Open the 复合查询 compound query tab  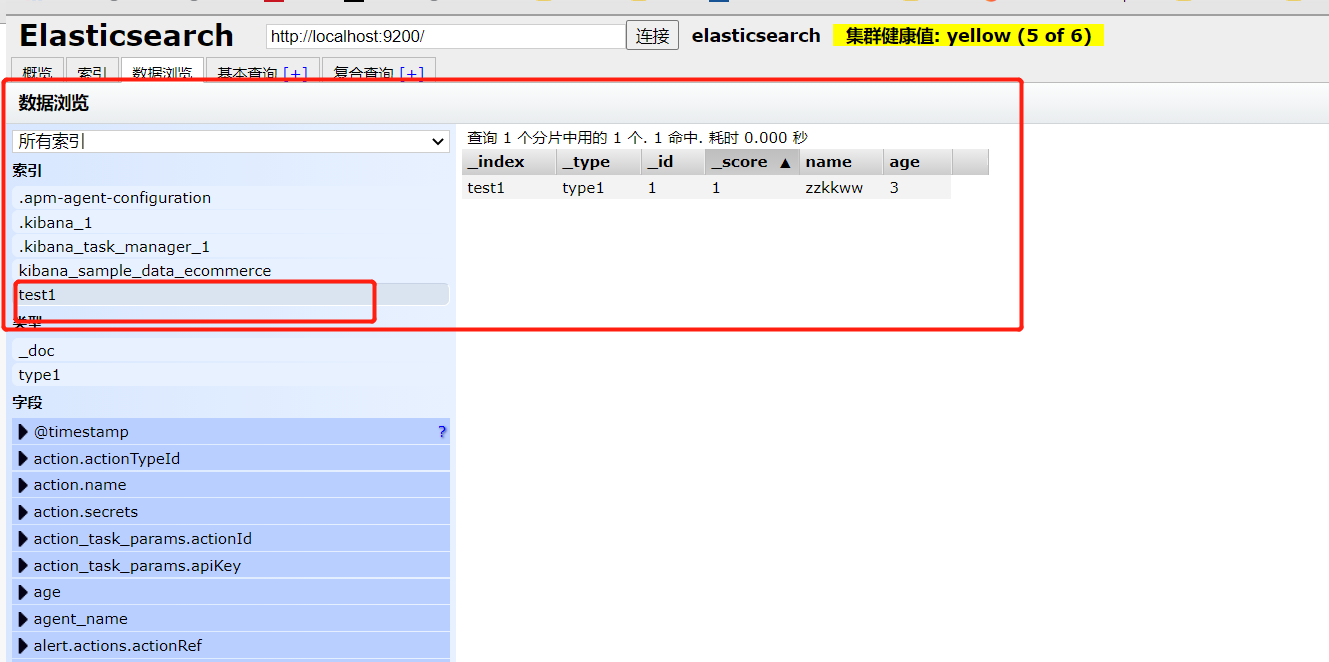[364, 73]
